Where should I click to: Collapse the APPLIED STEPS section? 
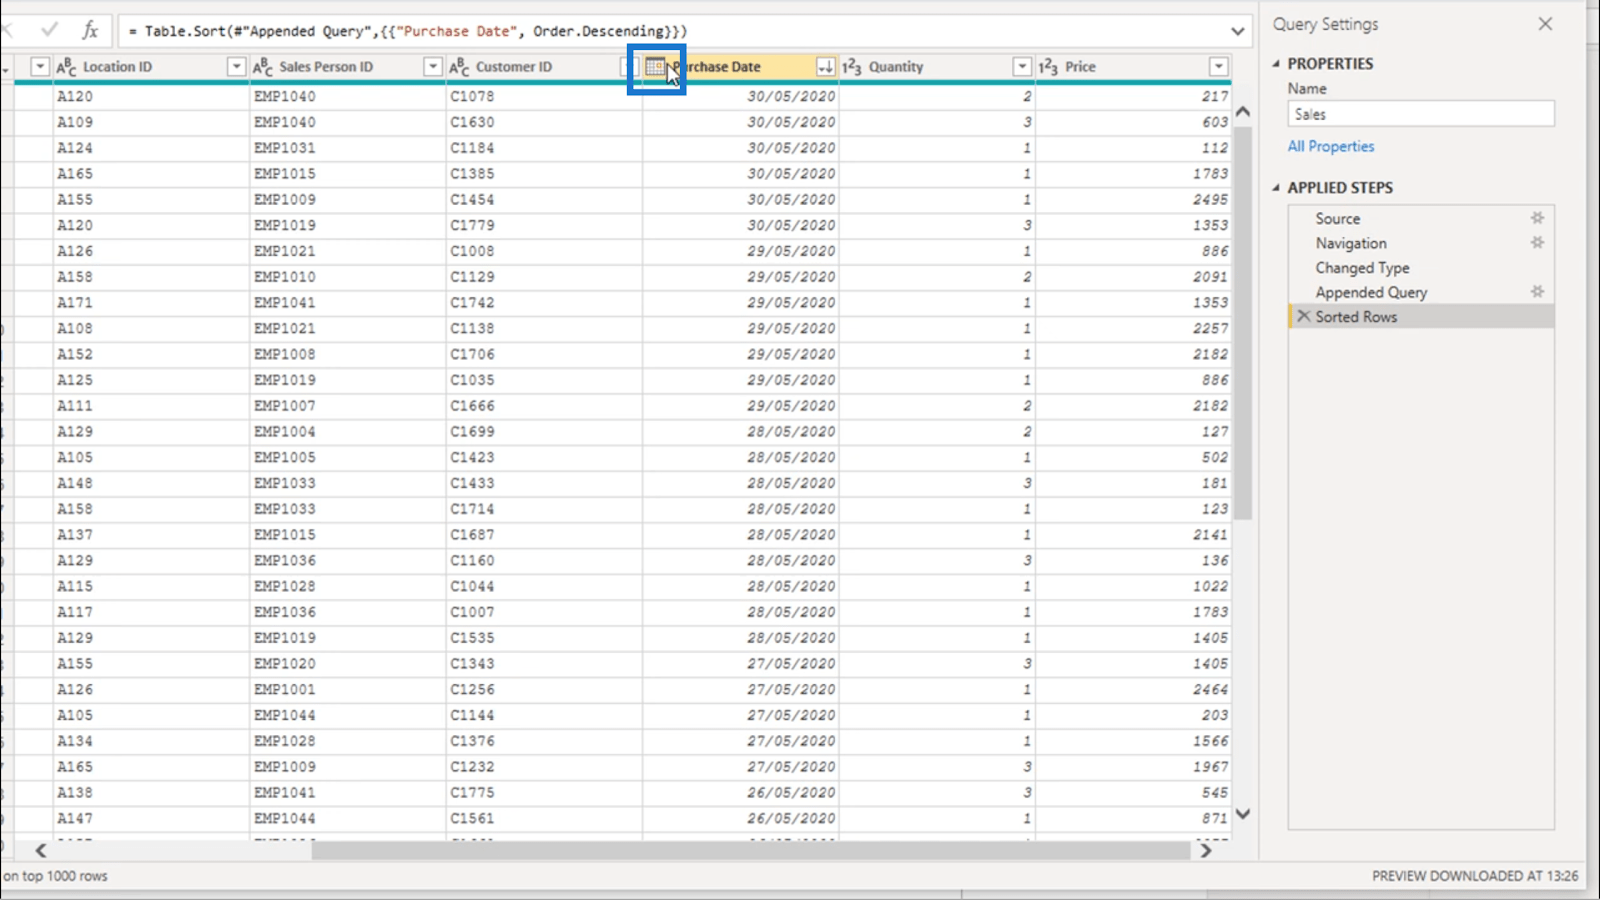(x=1276, y=187)
